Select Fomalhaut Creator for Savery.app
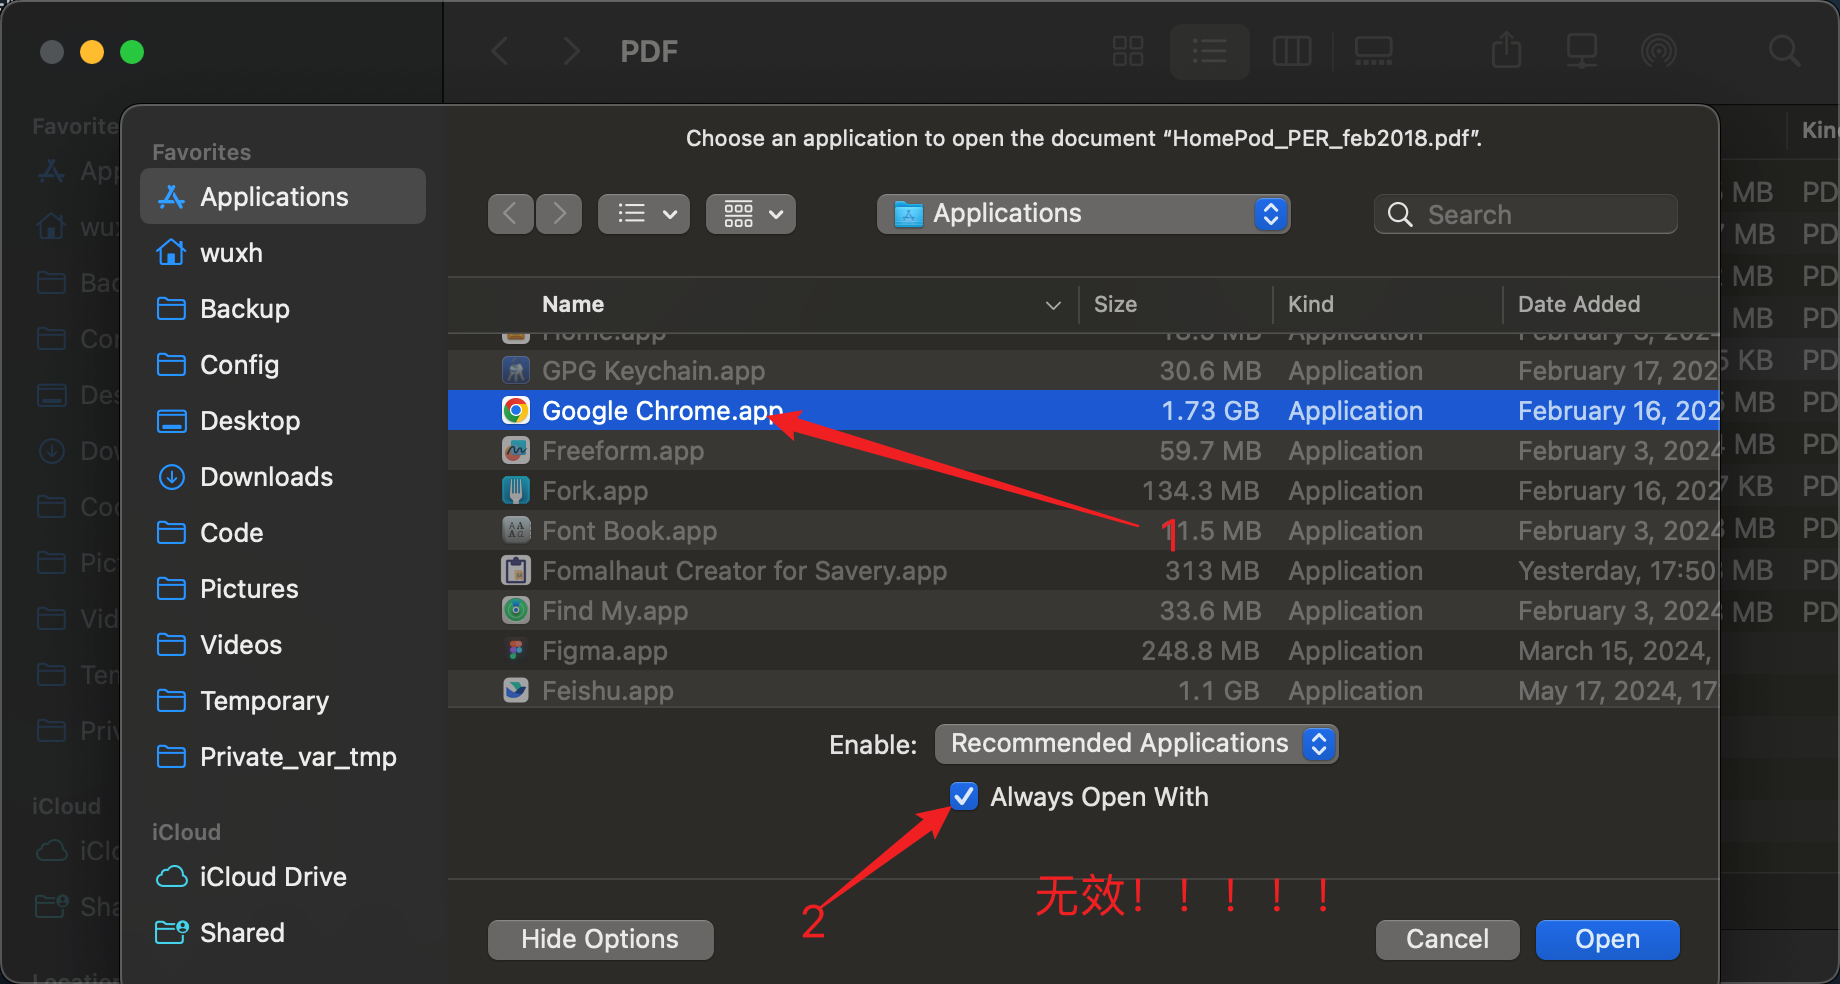The height and width of the screenshot is (984, 1840). tap(1083, 571)
